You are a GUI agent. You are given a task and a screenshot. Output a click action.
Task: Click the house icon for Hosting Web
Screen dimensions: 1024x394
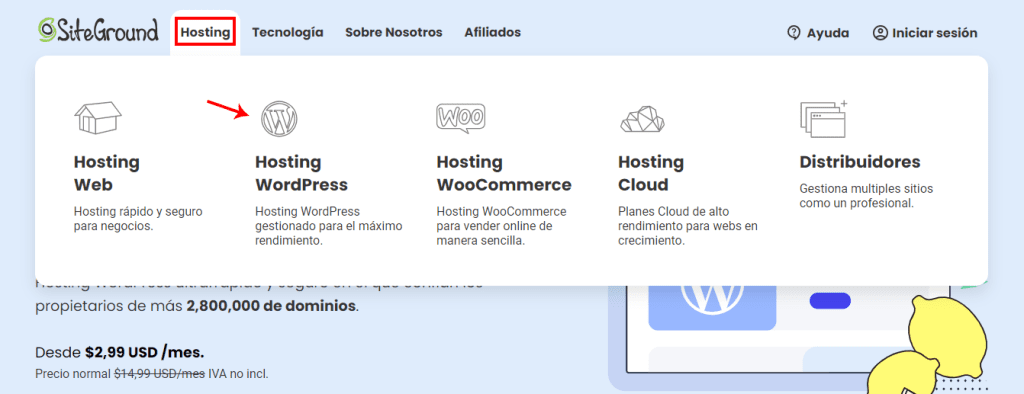click(98, 118)
